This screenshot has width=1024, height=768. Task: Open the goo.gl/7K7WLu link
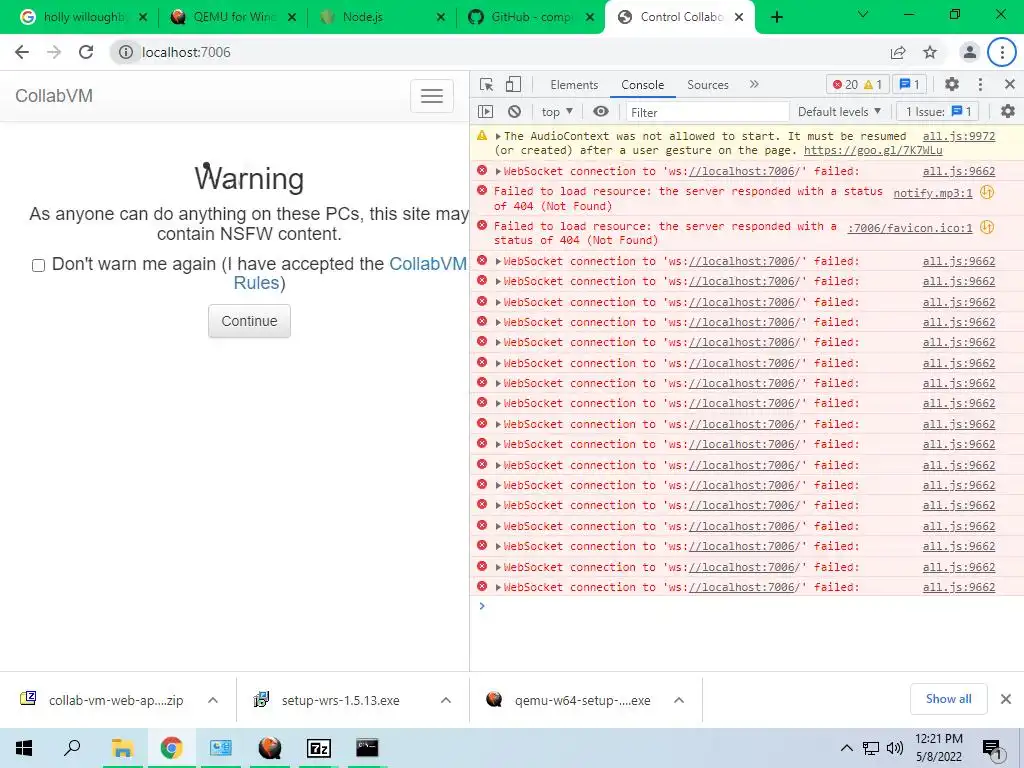pos(873,150)
